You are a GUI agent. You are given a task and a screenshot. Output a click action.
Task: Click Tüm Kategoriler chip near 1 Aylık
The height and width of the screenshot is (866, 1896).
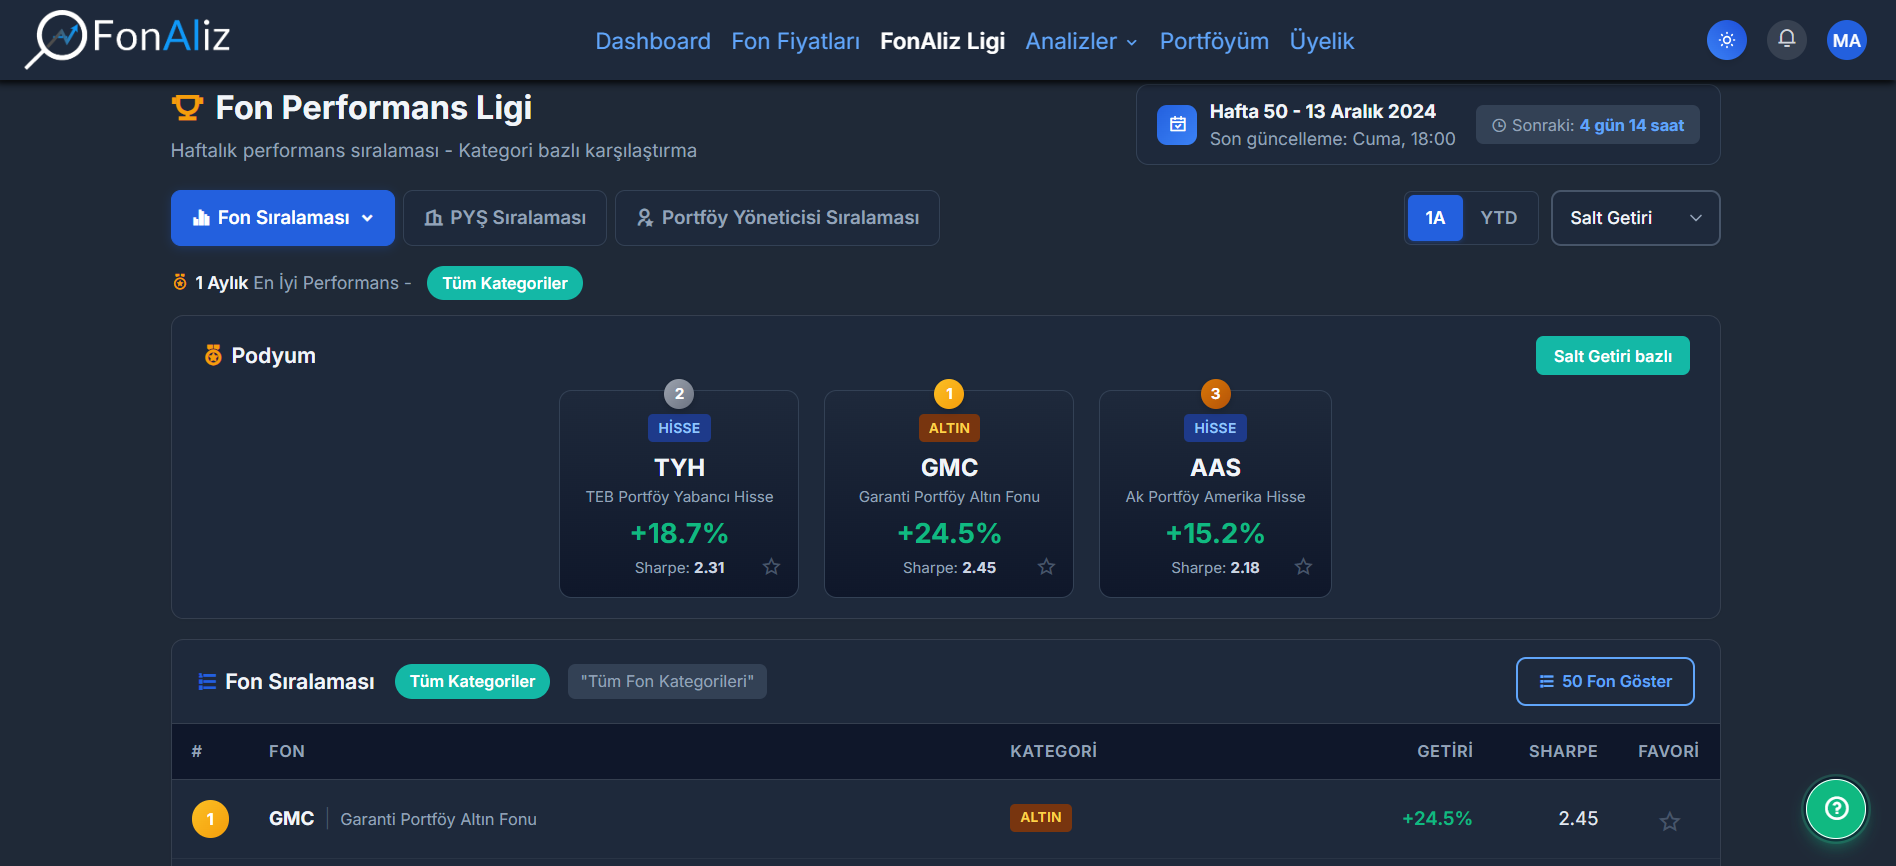pyautogui.click(x=505, y=283)
